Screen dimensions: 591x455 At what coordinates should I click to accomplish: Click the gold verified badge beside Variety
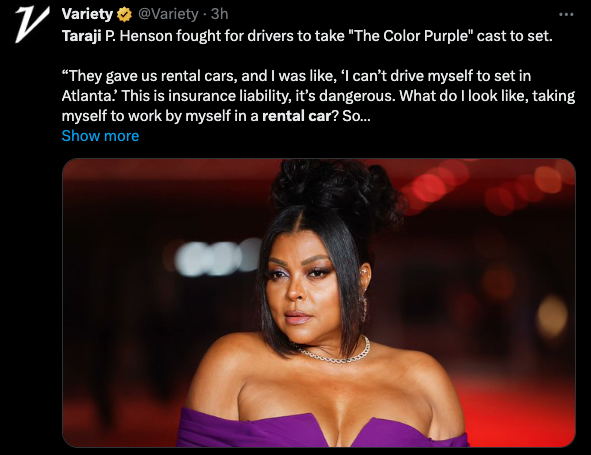coord(124,15)
